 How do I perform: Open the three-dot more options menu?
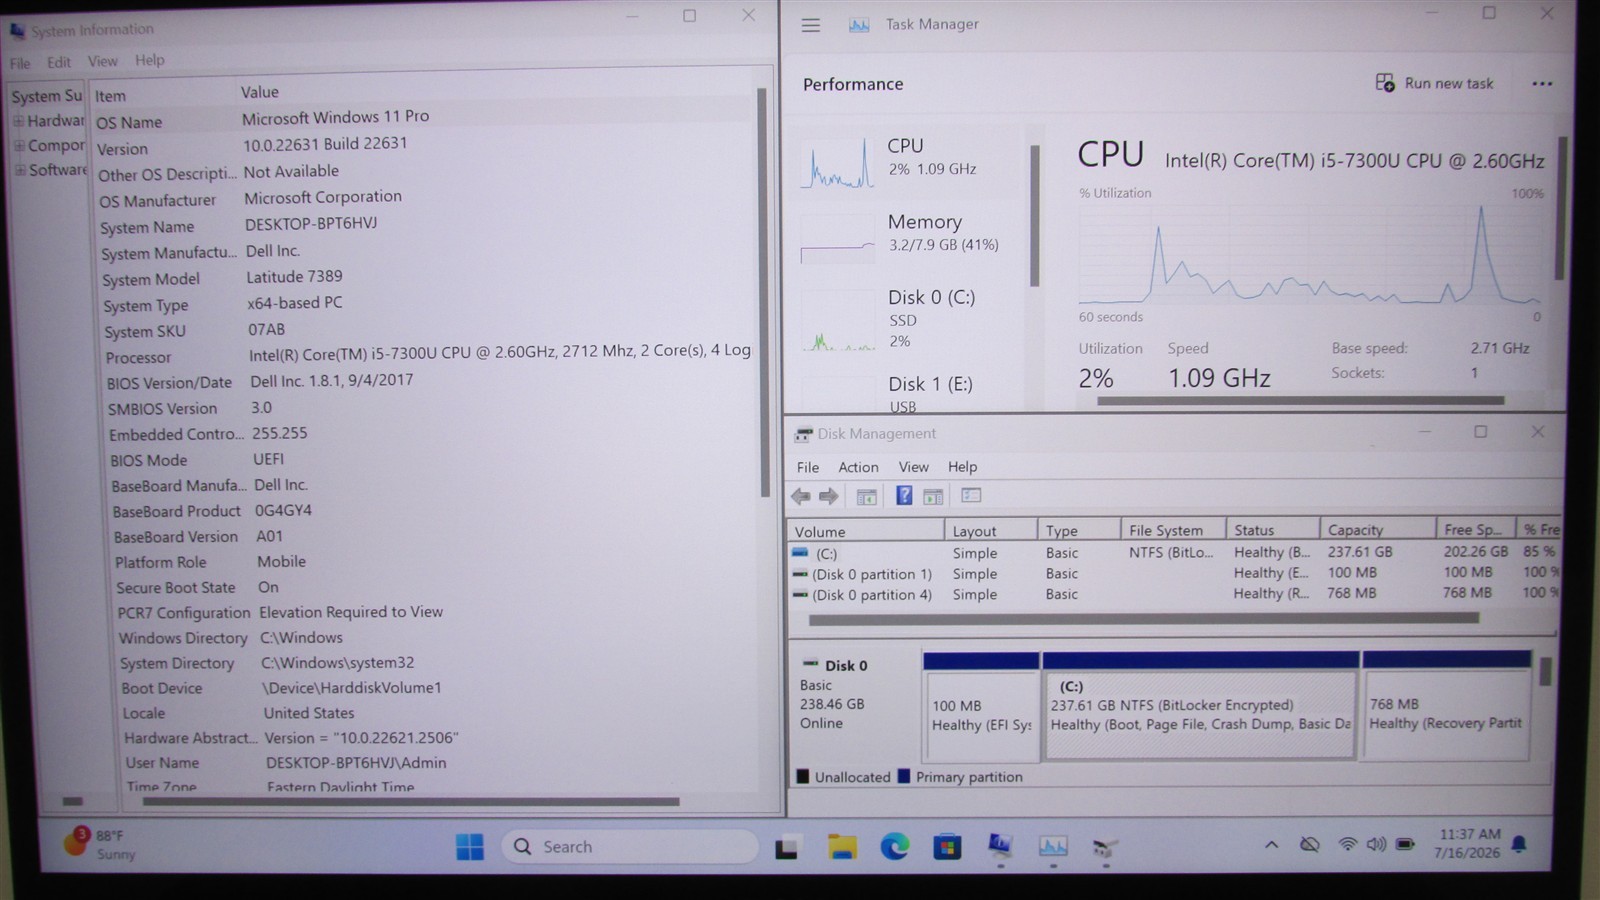pos(1542,84)
